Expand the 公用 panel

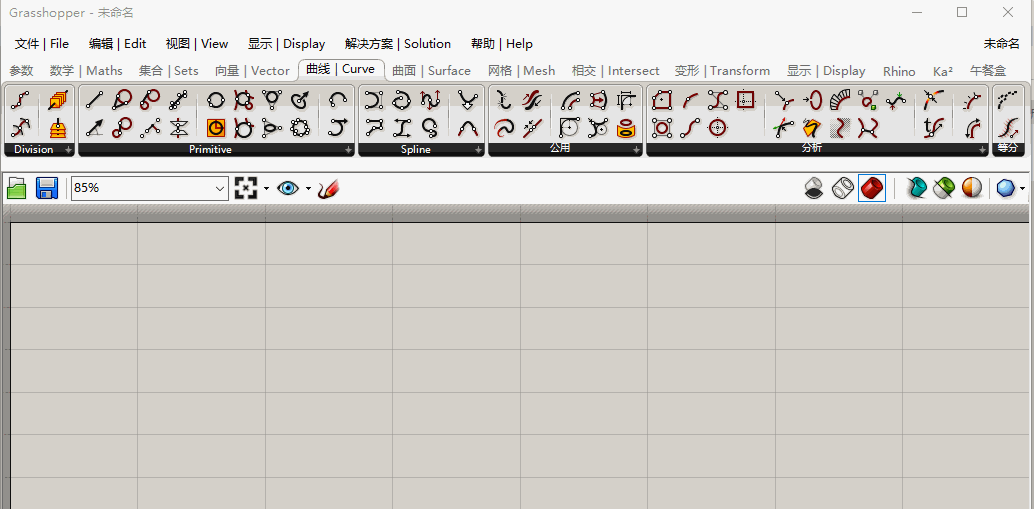click(x=636, y=150)
